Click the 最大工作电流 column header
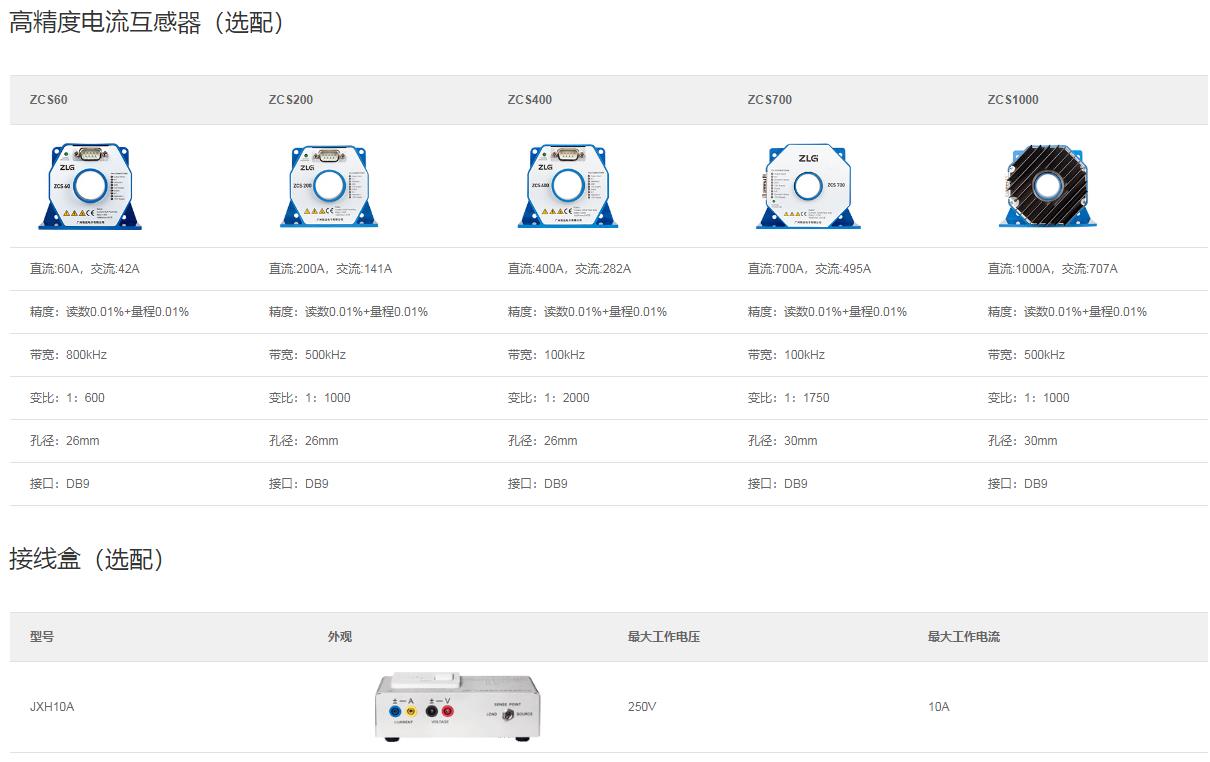This screenshot has width=1210, height=762. [964, 637]
